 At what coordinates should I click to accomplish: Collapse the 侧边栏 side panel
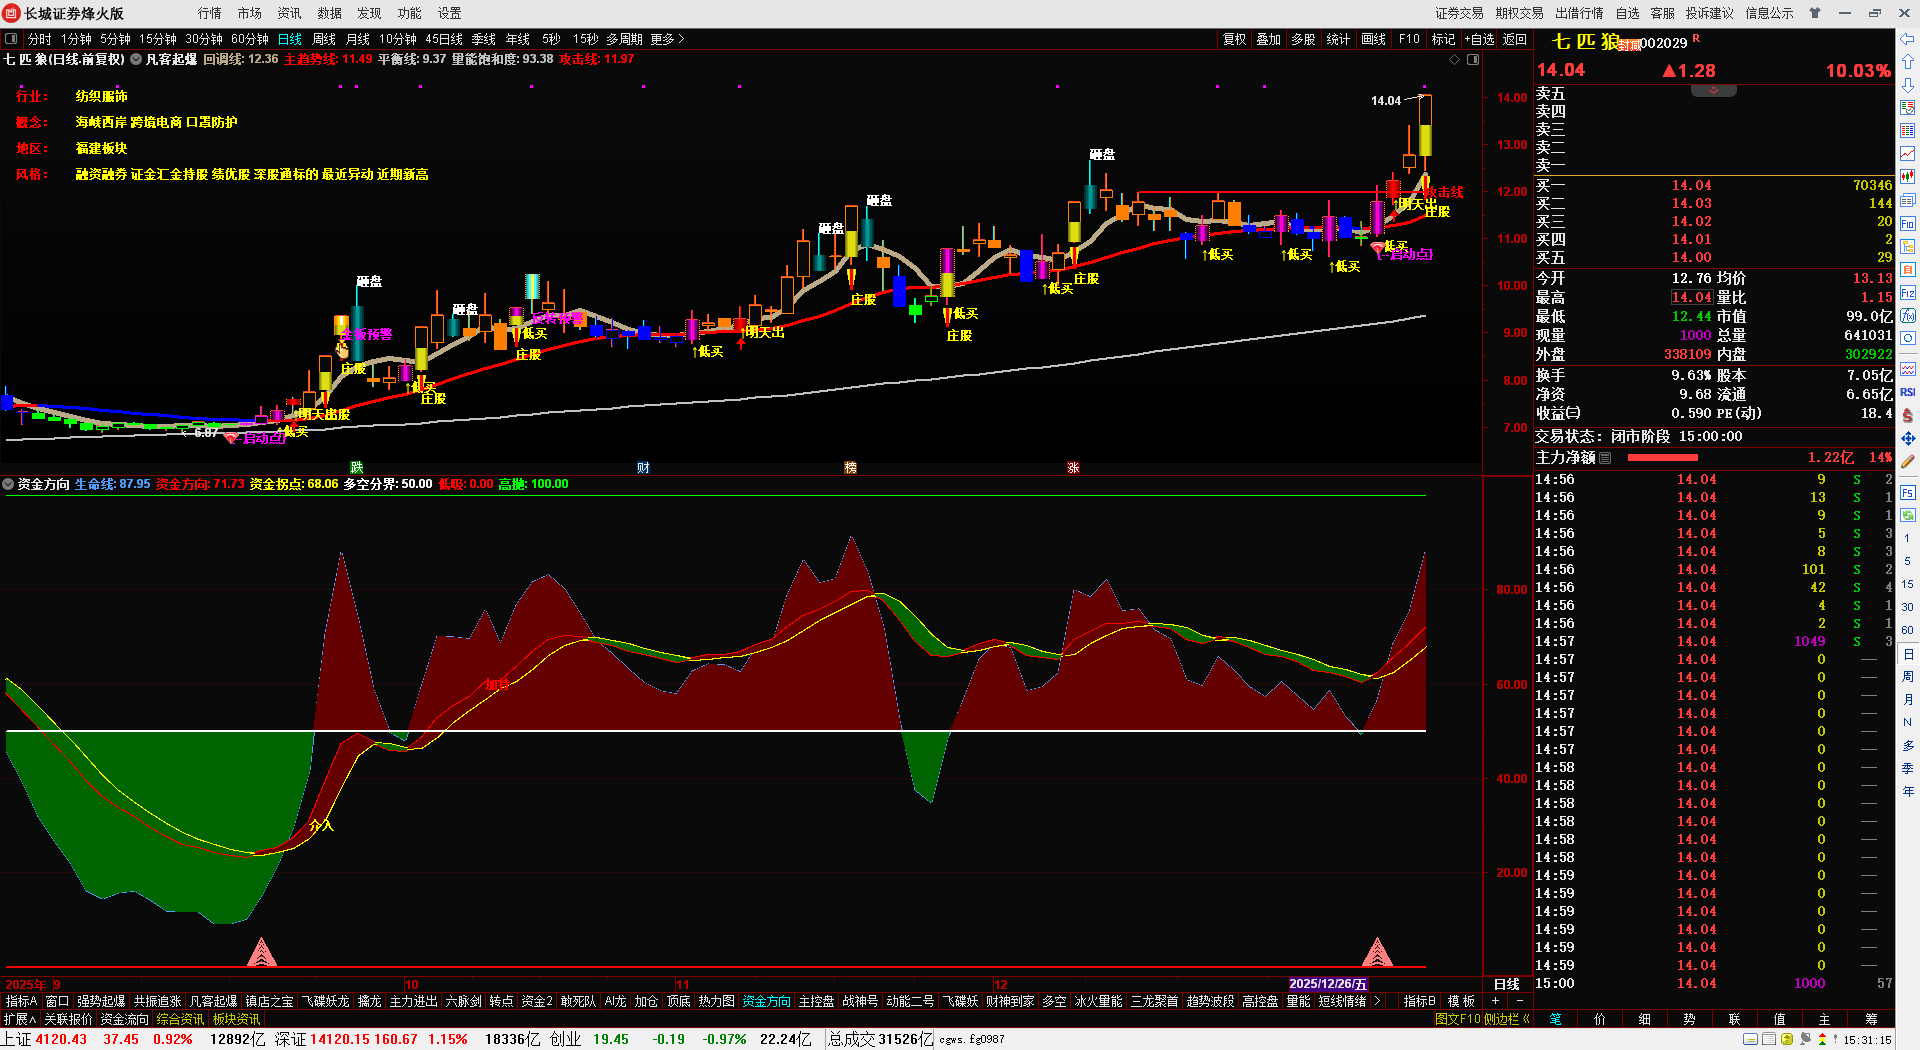pos(1507,1019)
